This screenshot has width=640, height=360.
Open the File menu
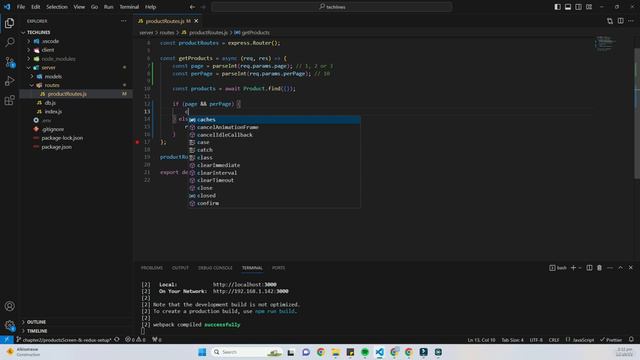(21, 7)
